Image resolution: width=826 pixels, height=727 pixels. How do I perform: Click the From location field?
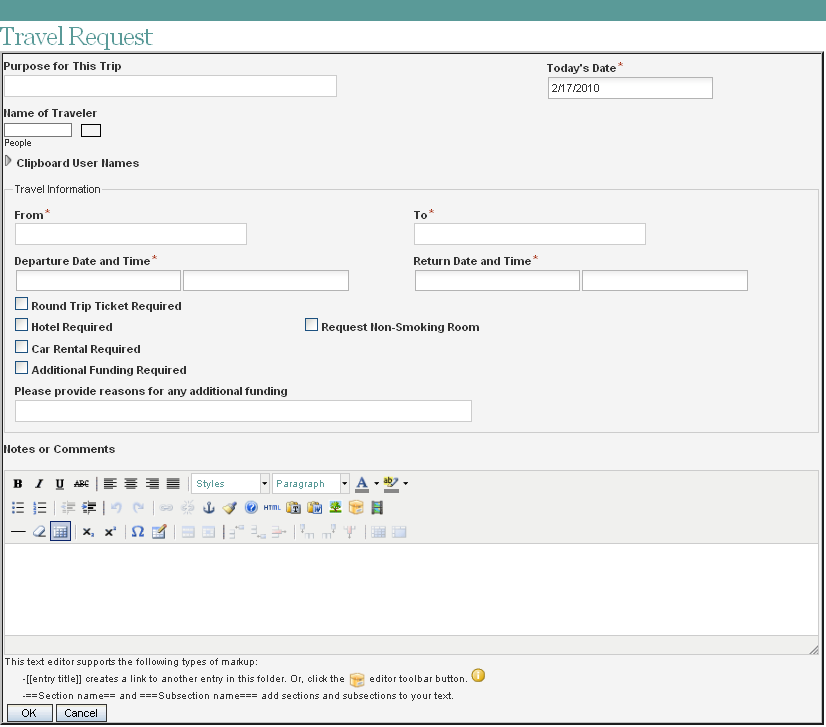tap(131, 234)
